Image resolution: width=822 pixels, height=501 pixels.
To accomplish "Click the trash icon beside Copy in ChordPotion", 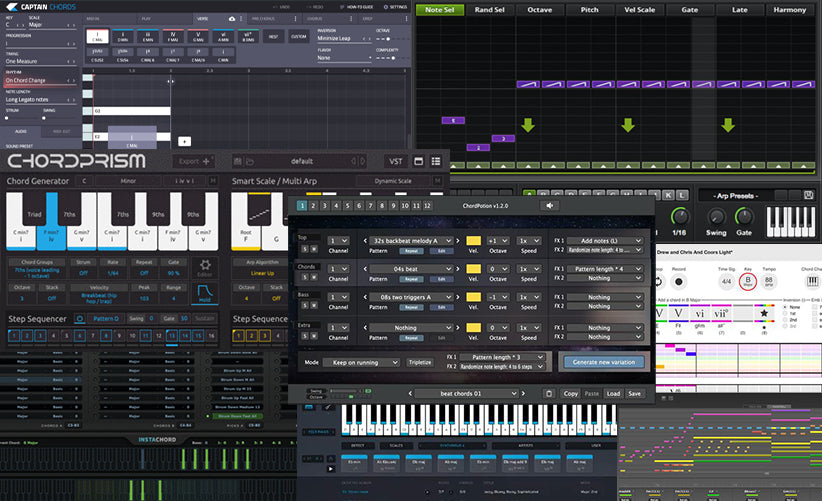I will pos(549,394).
